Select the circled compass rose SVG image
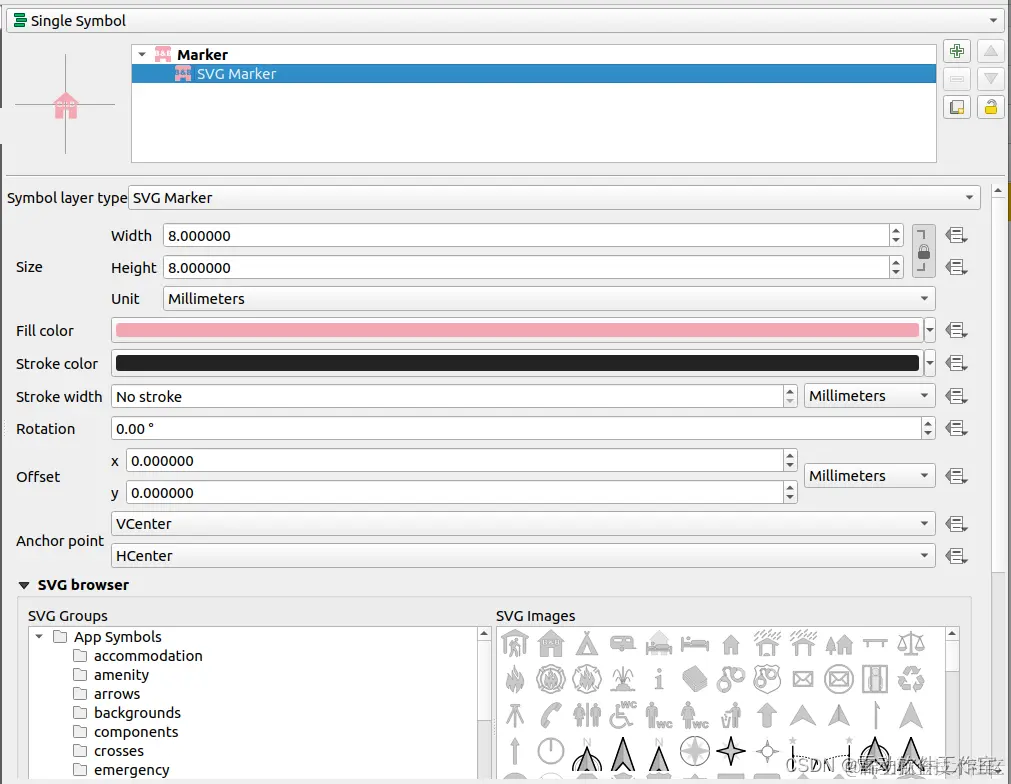This screenshot has width=1011, height=784. pyautogui.click(x=695, y=751)
